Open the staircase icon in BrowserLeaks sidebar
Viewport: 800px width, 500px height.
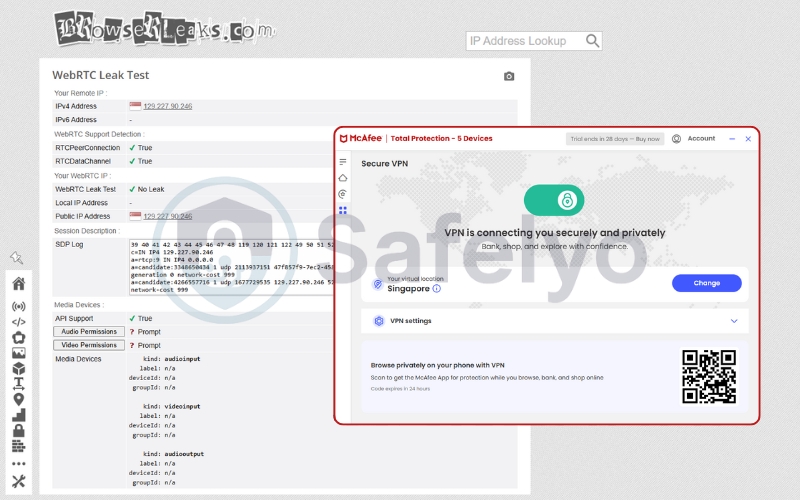(19, 415)
